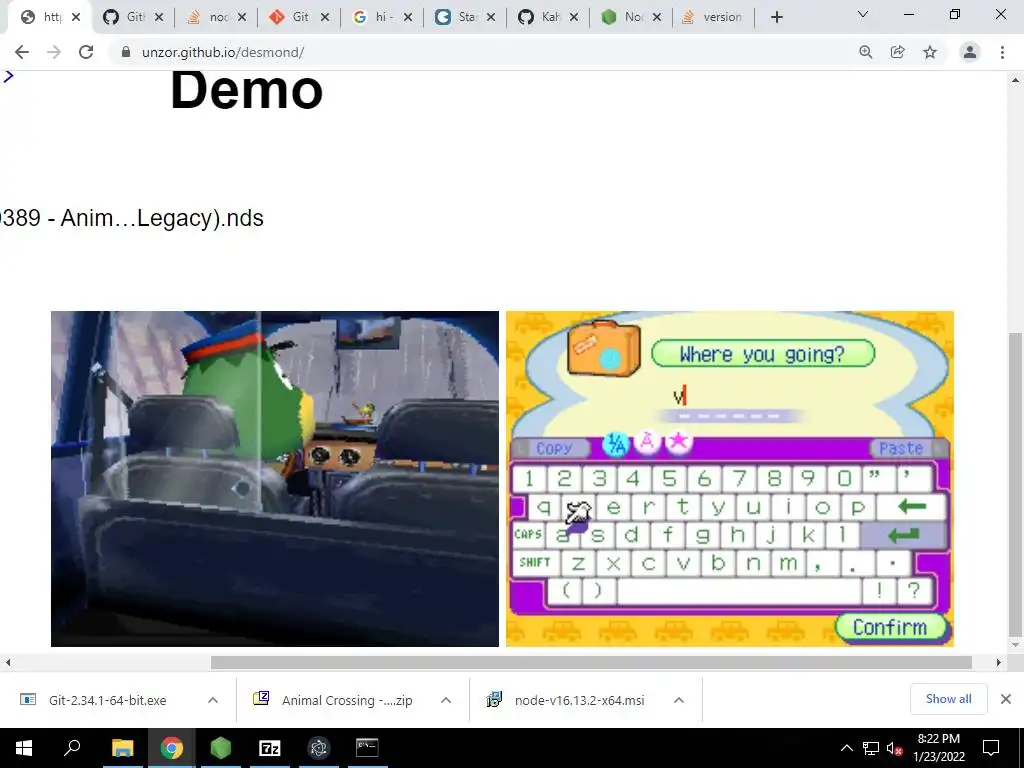Expand options for node-v16.13.2-x64.msi download
This screenshot has width=1024, height=768.
[679, 700]
